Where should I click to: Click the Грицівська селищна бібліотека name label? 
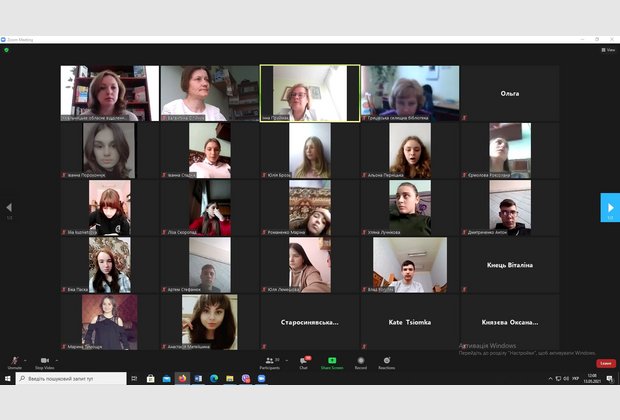pyautogui.click(x=397, y=118)
